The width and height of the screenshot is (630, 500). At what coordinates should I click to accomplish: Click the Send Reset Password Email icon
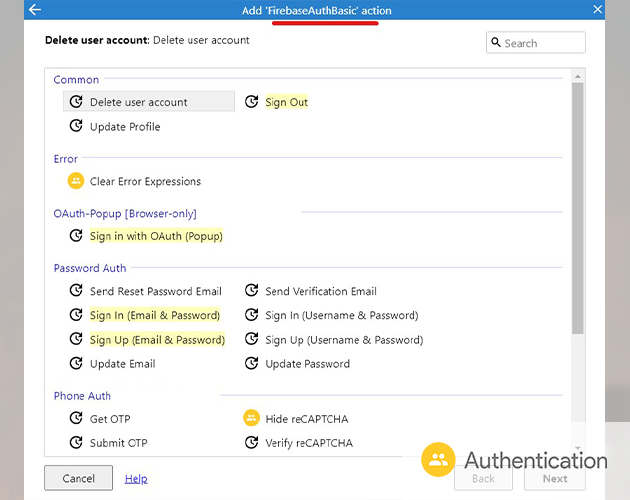76,291
